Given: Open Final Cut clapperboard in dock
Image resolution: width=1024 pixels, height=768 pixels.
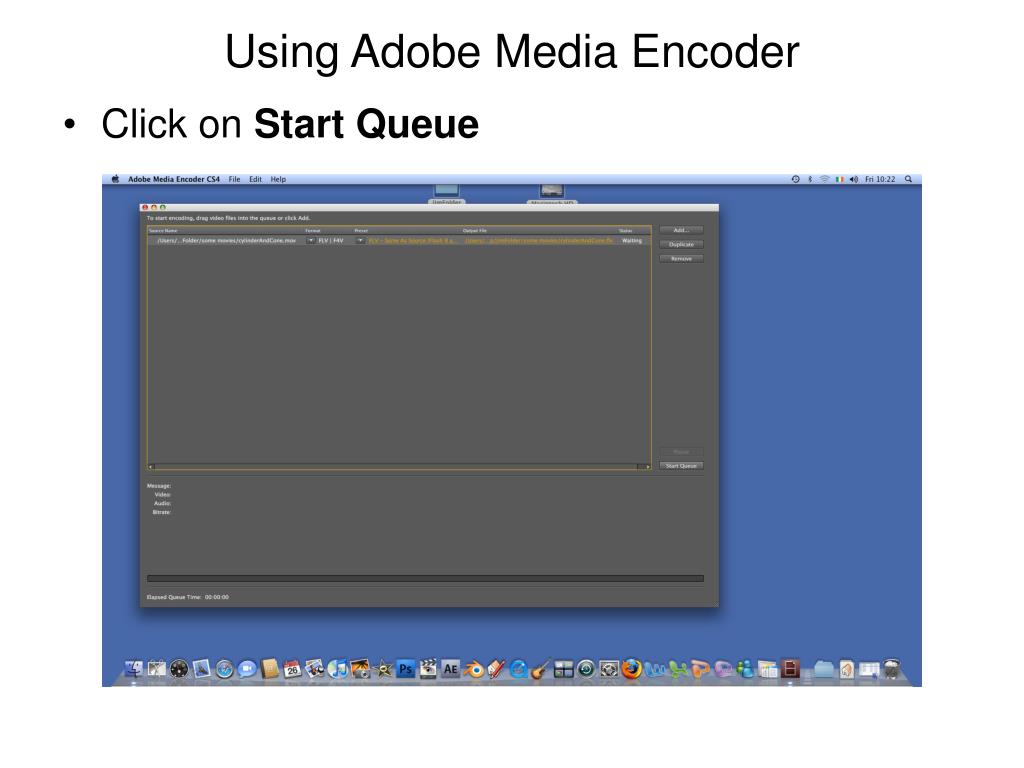Looking at the screenshot, I should coord(428,668).
